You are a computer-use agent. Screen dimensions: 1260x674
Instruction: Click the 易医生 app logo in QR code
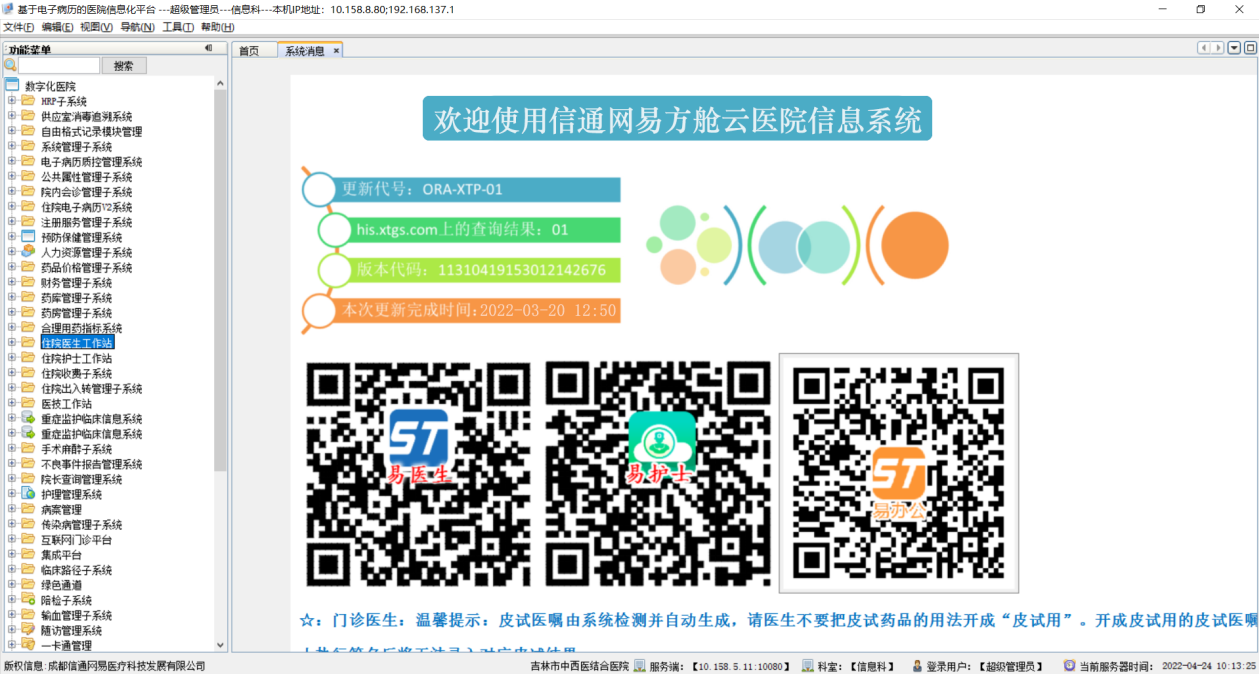coord(418,439)
